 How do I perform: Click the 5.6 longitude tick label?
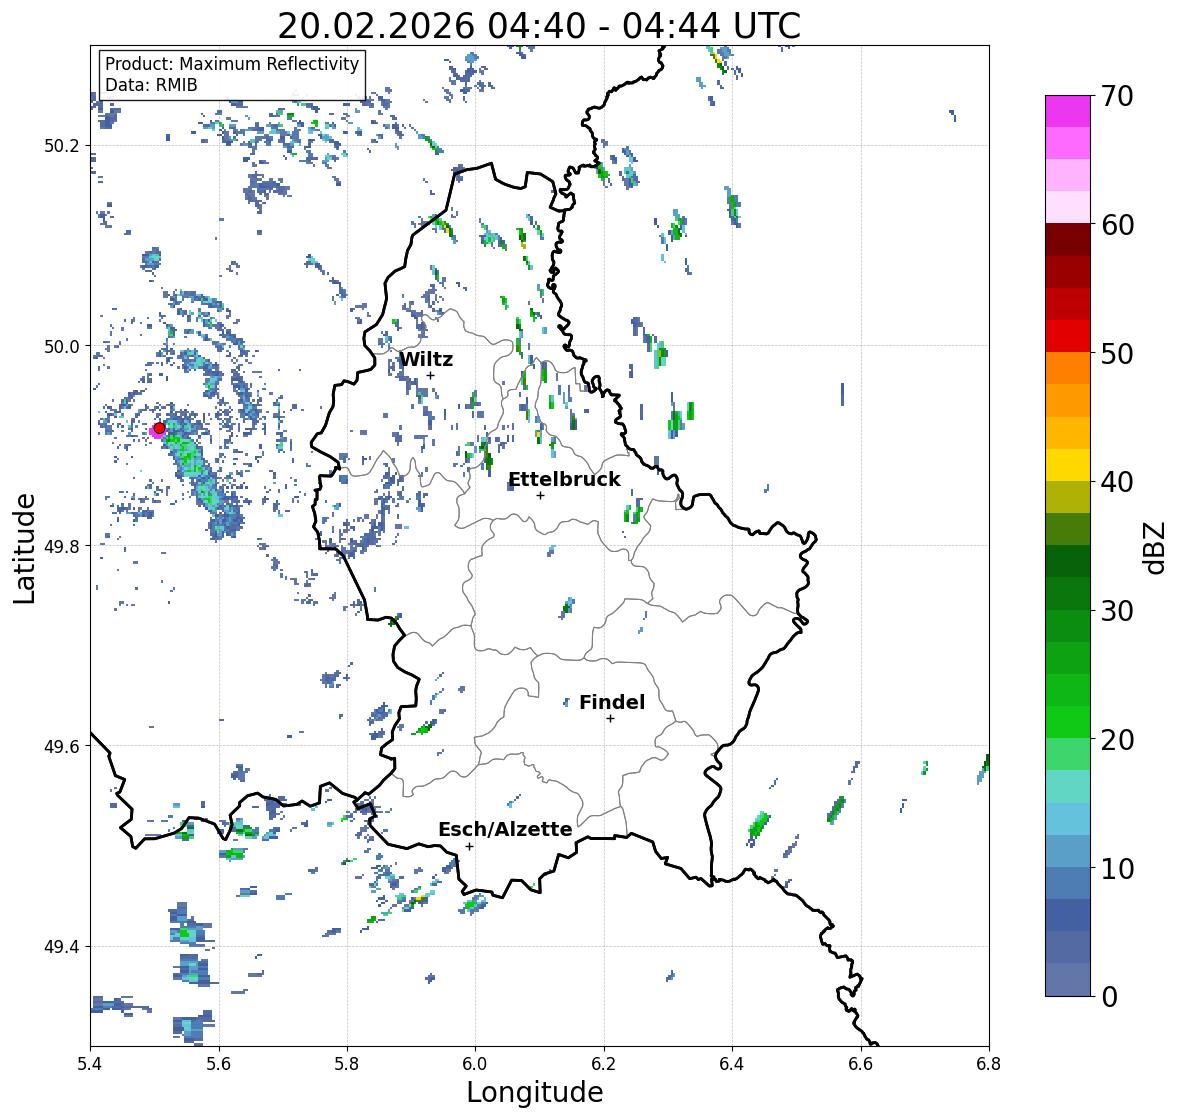pyautogui.click(x=219, y=1064)
